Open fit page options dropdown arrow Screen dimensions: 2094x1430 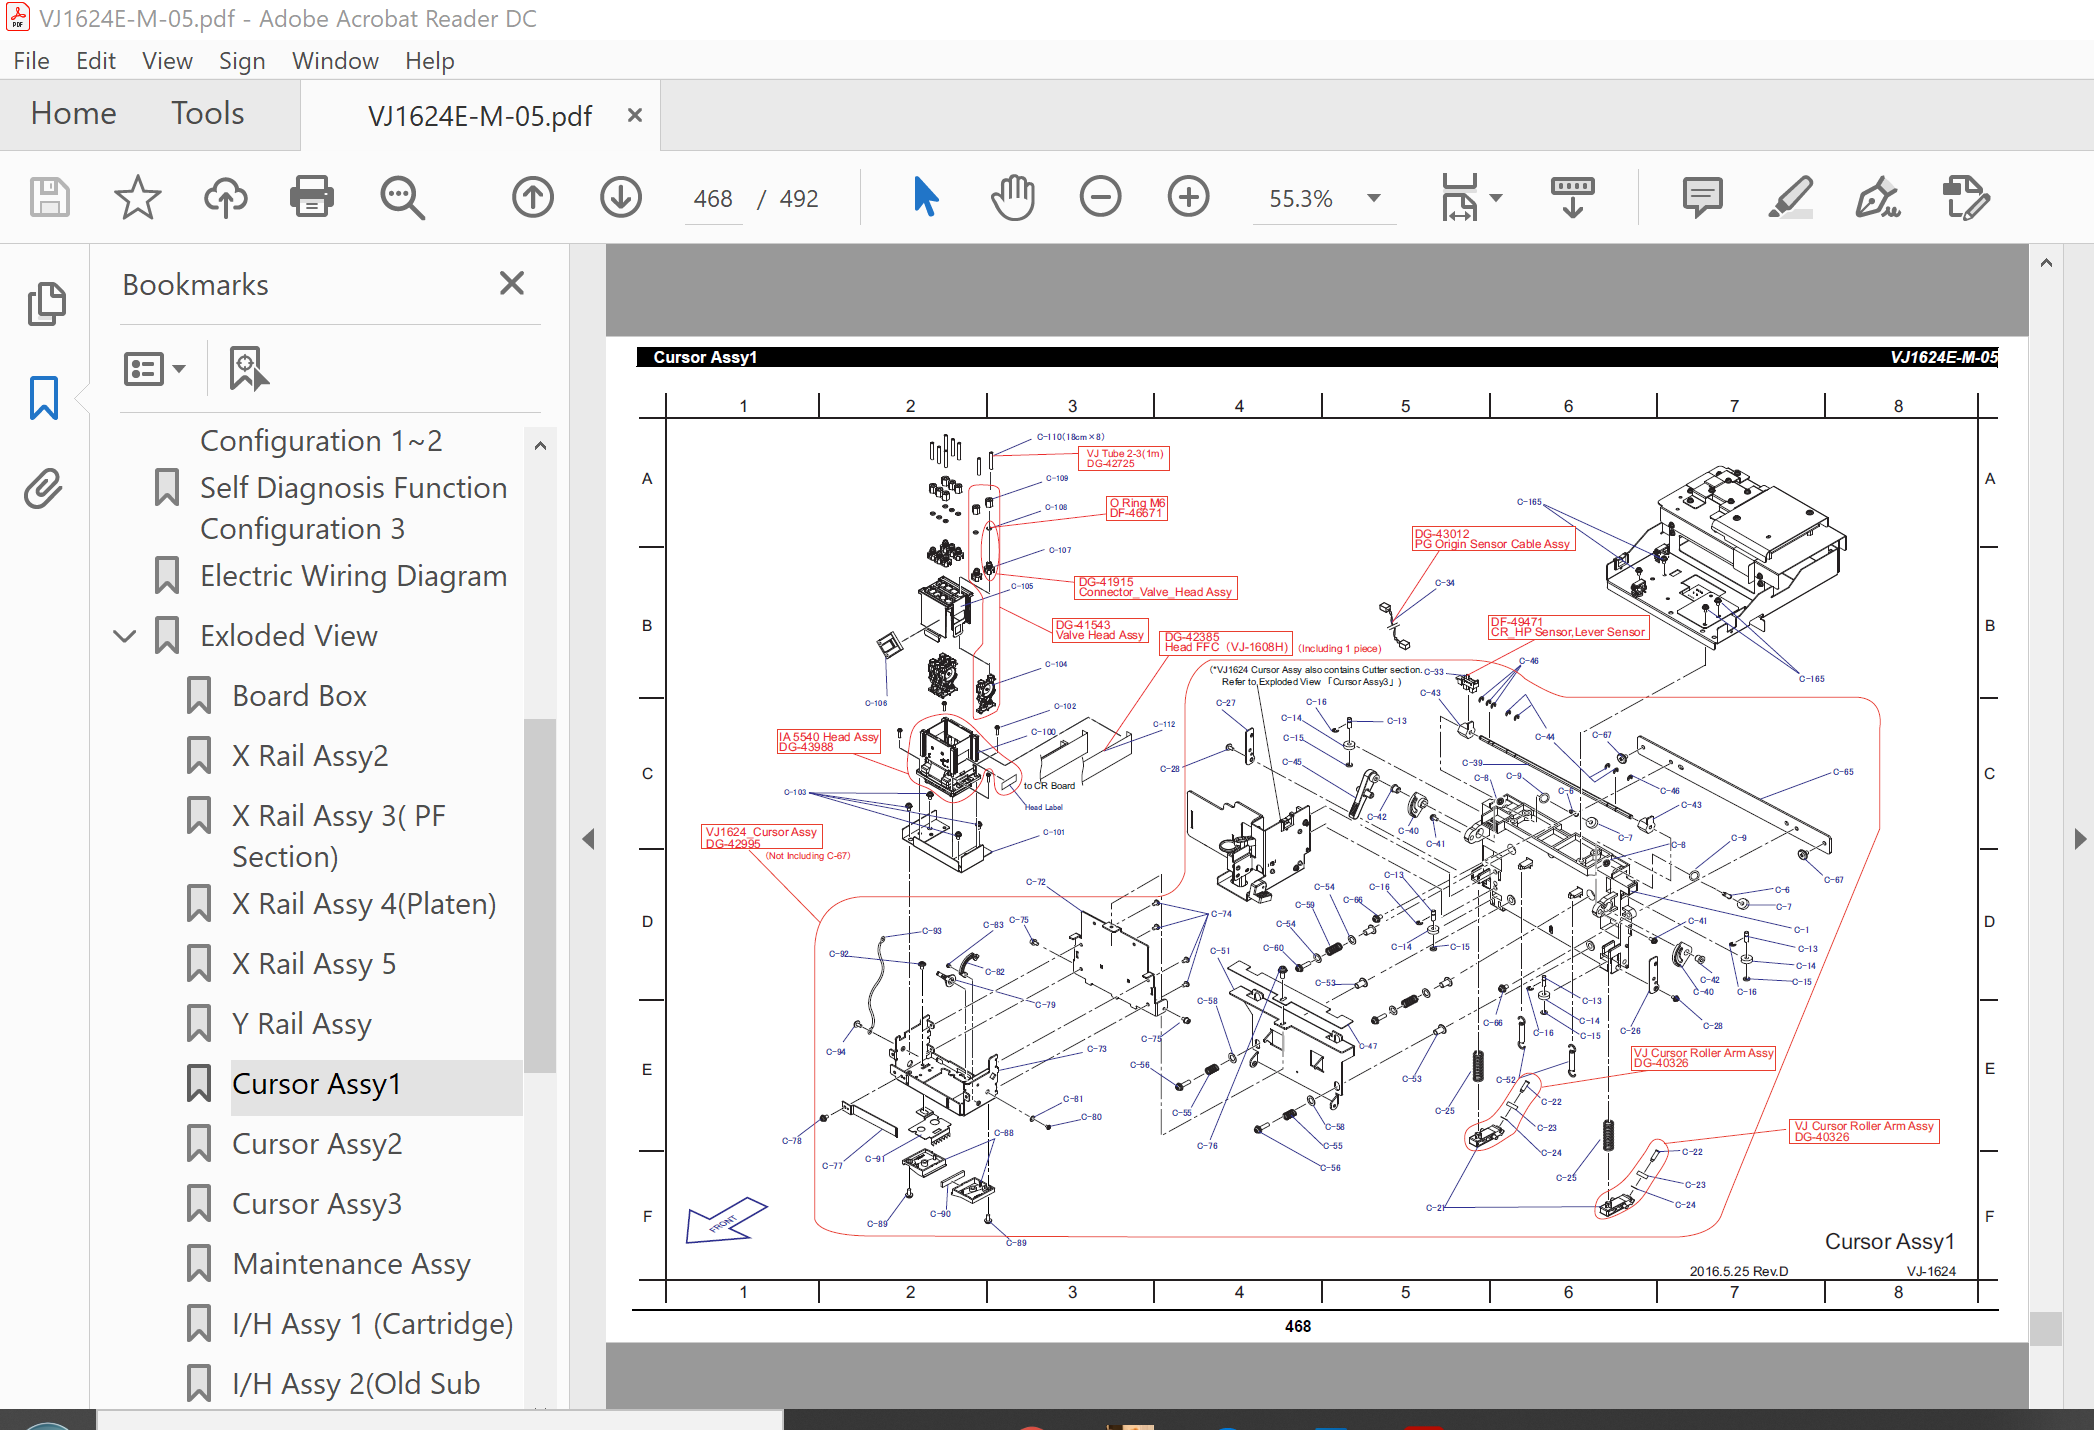coord(1496,198)
